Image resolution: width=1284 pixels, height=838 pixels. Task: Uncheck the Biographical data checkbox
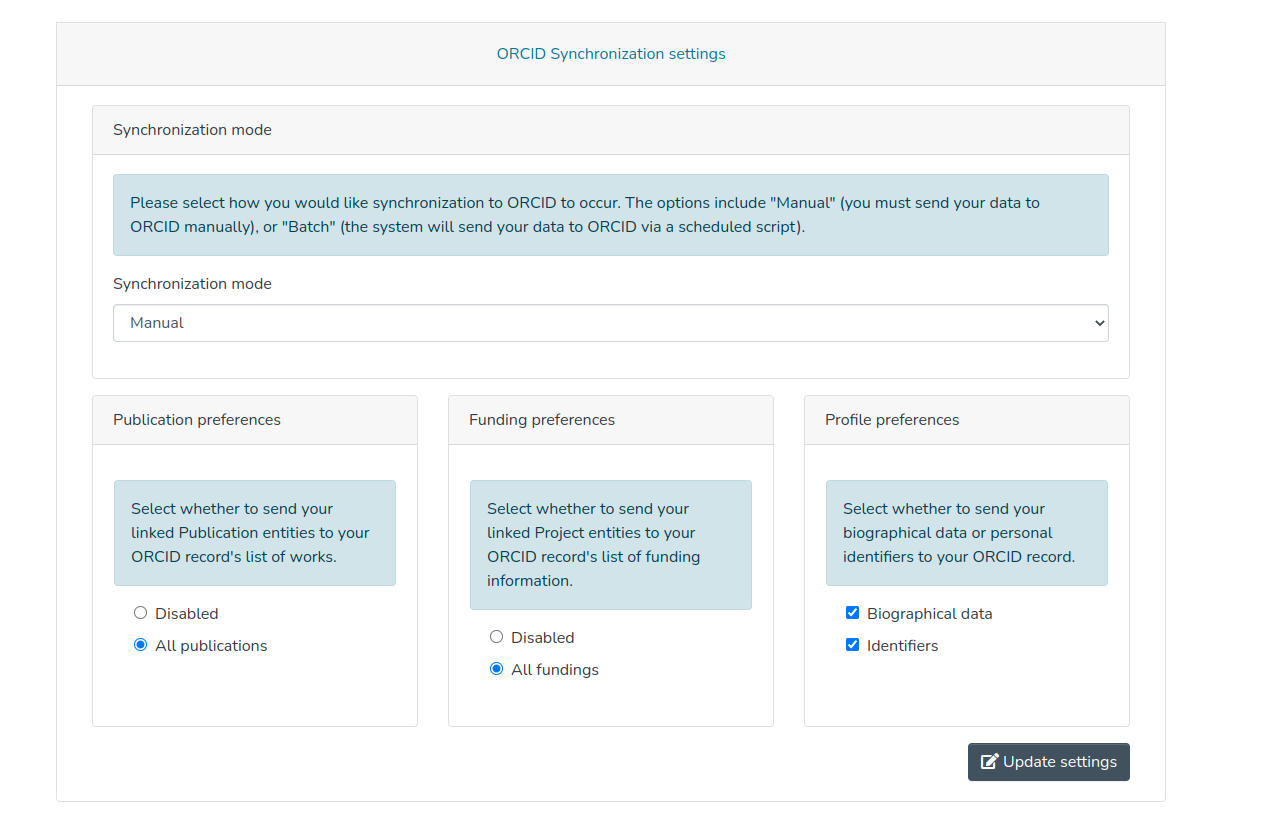coord(852,613)
